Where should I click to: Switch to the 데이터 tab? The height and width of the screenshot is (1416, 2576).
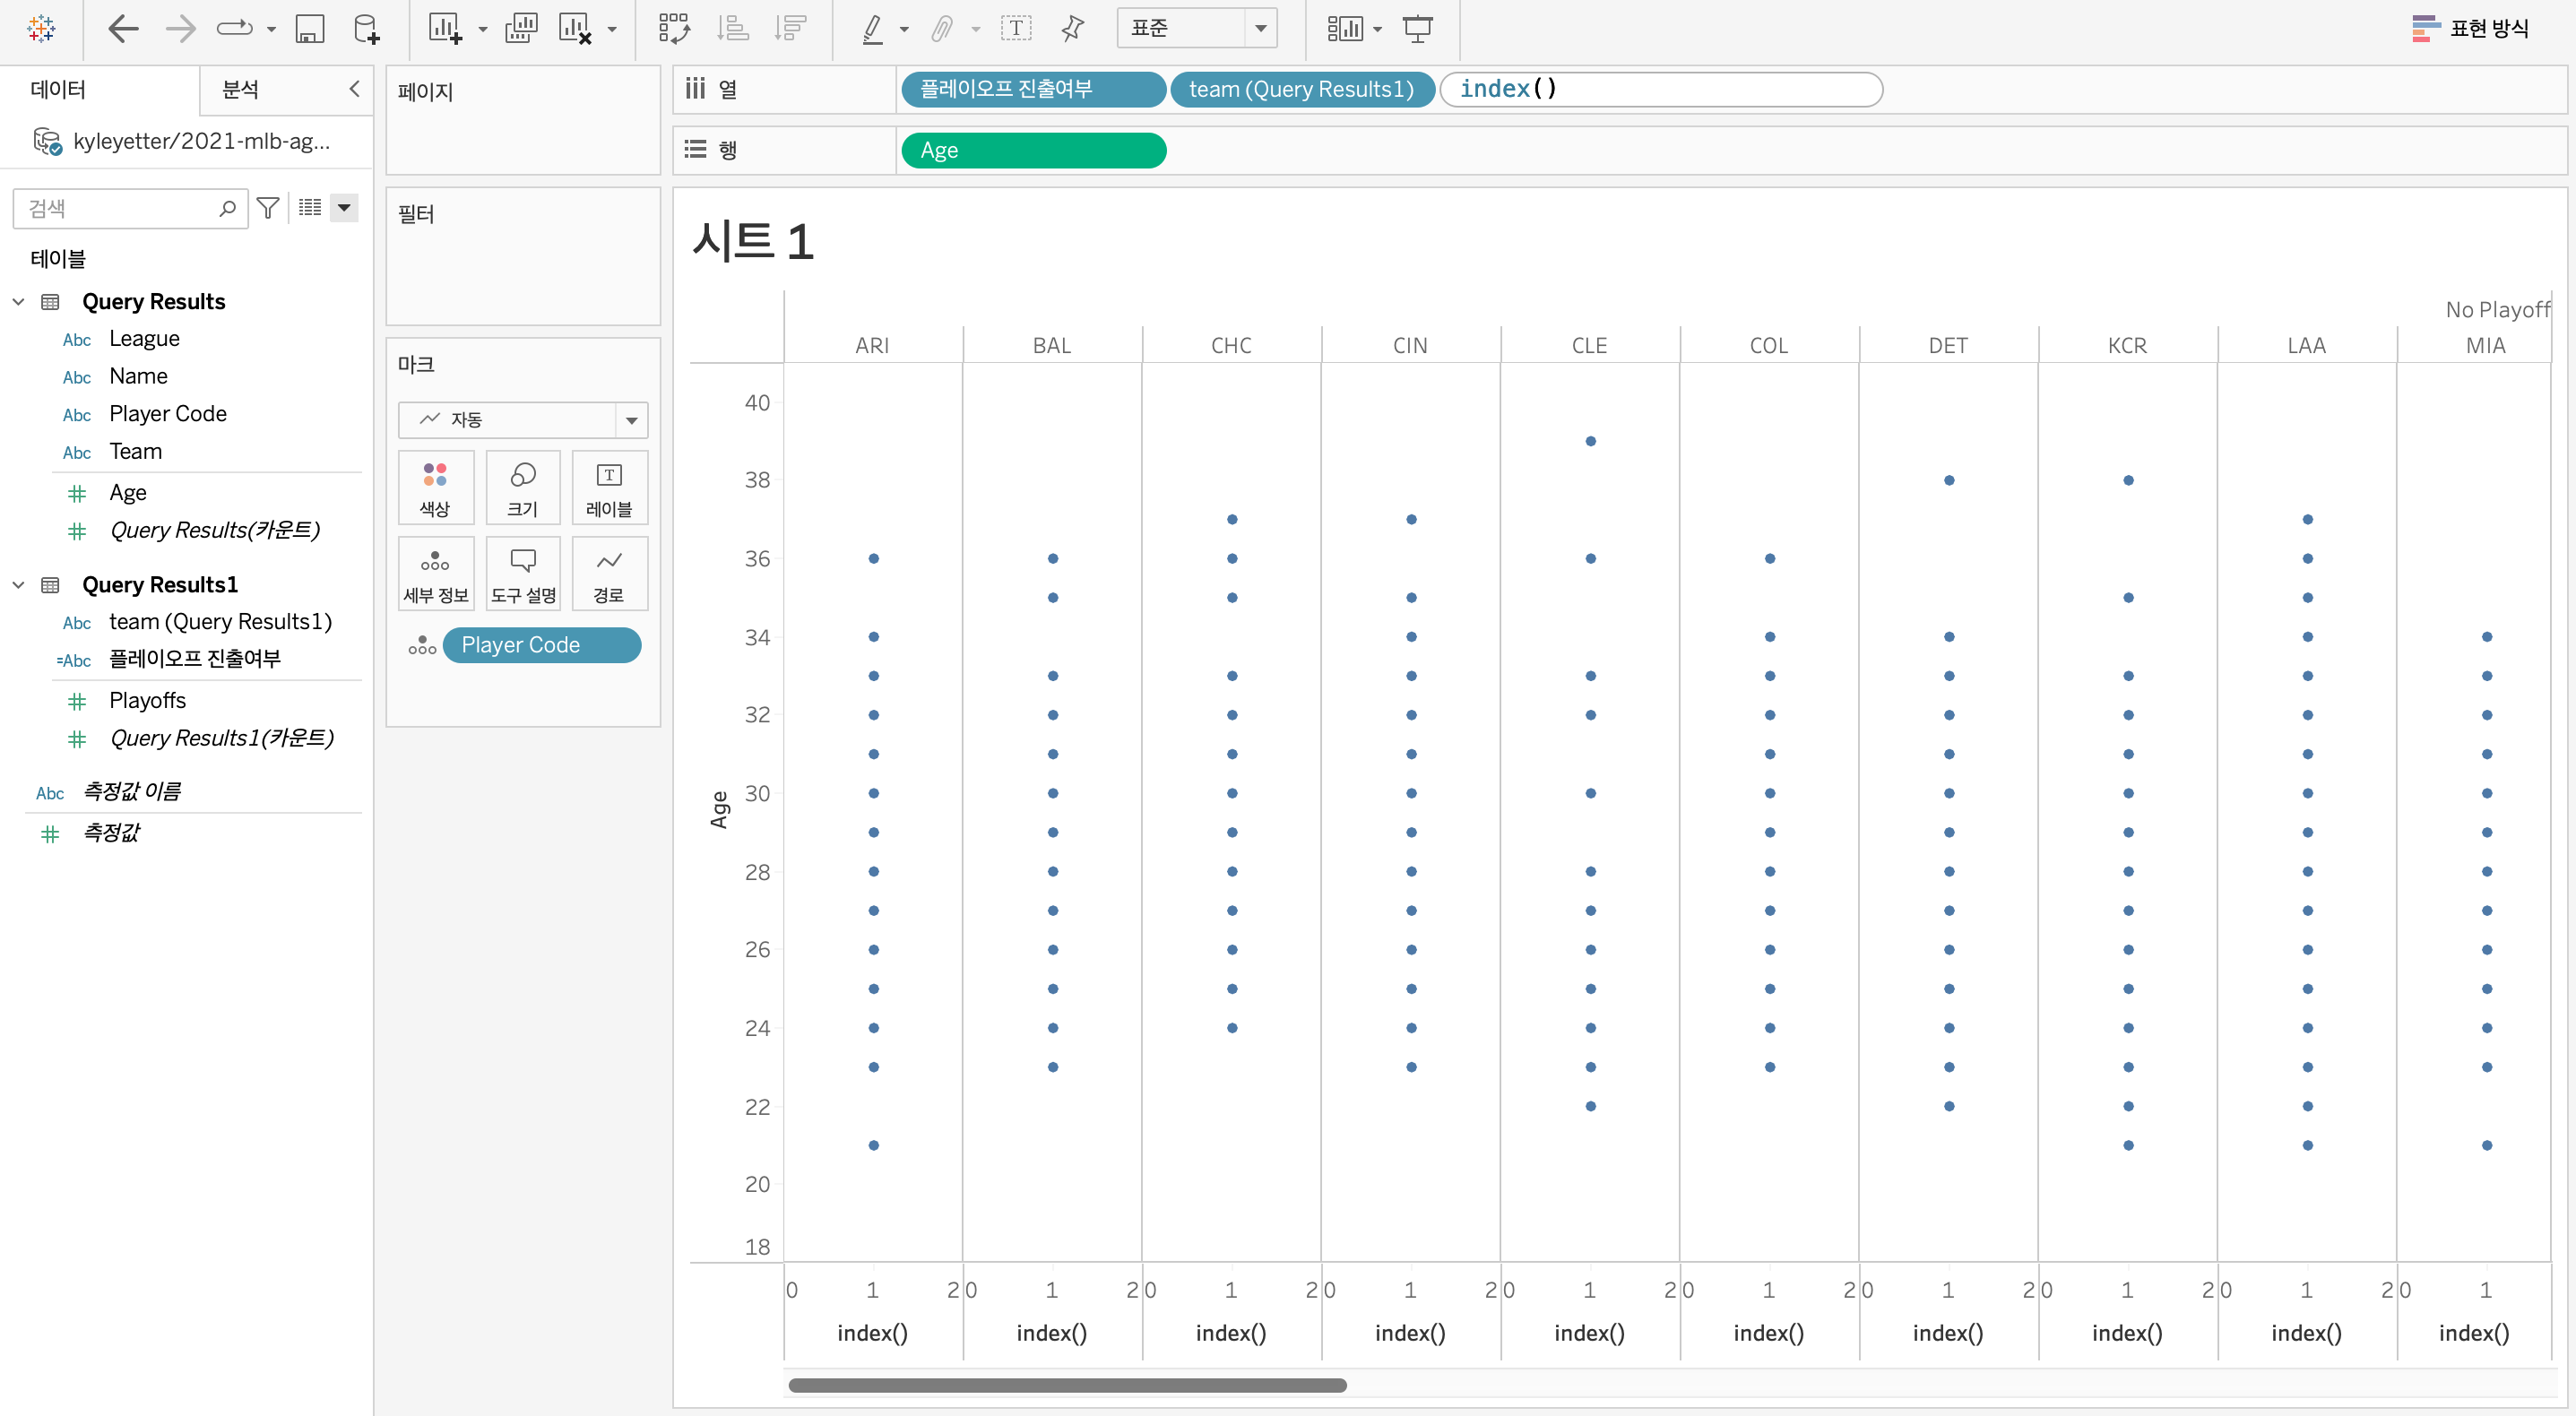pyautogui.click(x=58, y=90)
